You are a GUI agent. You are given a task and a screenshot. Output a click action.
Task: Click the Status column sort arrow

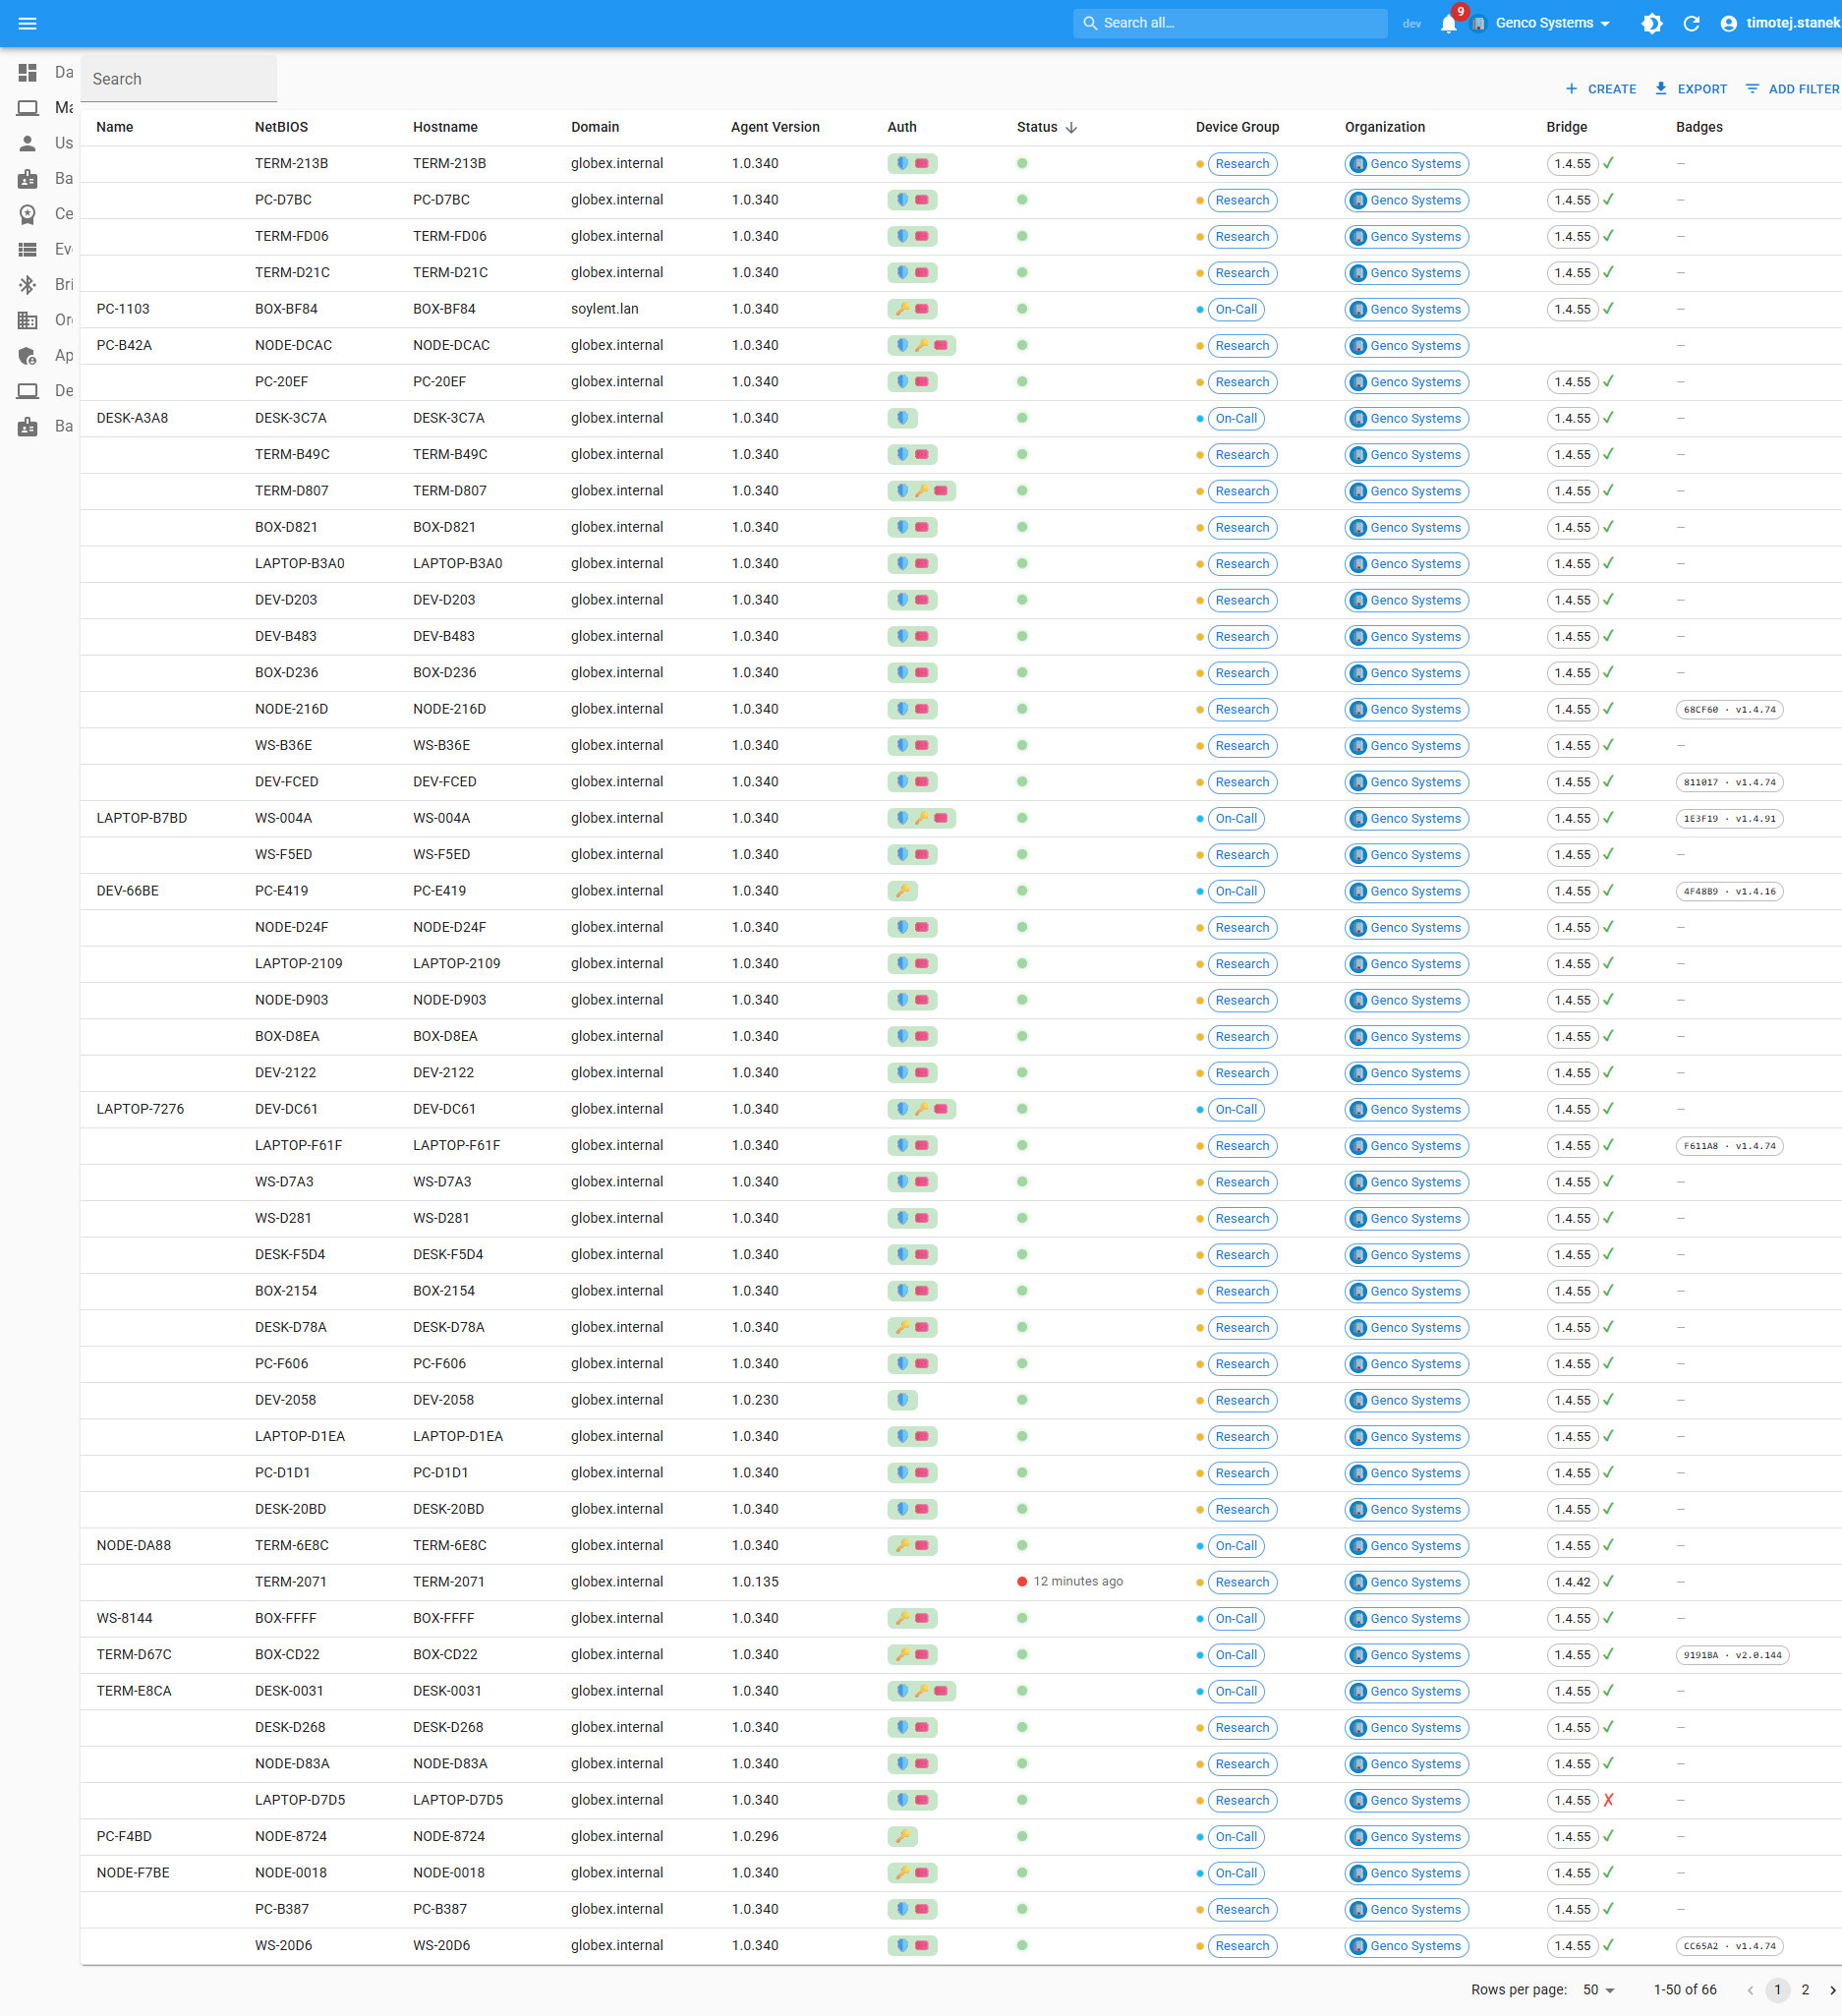[1071, 128]
